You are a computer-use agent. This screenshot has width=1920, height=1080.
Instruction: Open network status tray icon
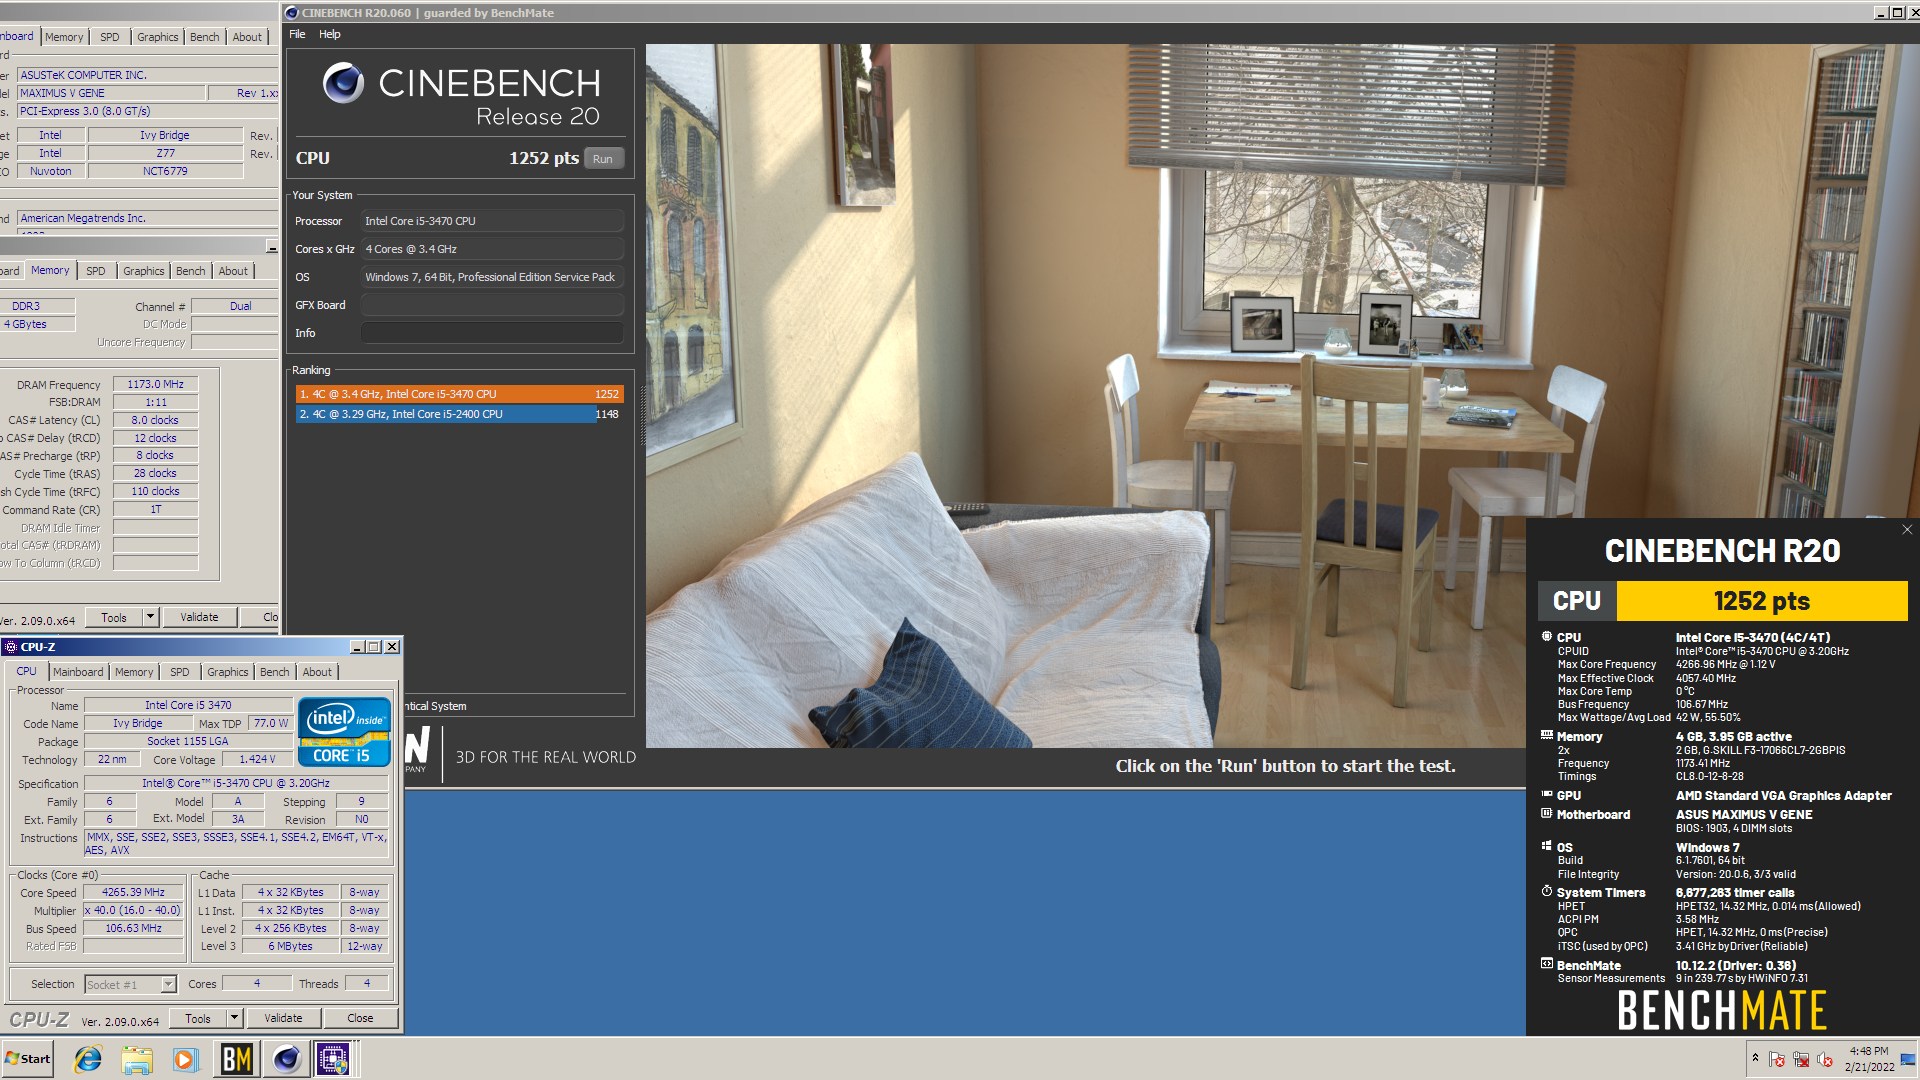(1801, 1059)
